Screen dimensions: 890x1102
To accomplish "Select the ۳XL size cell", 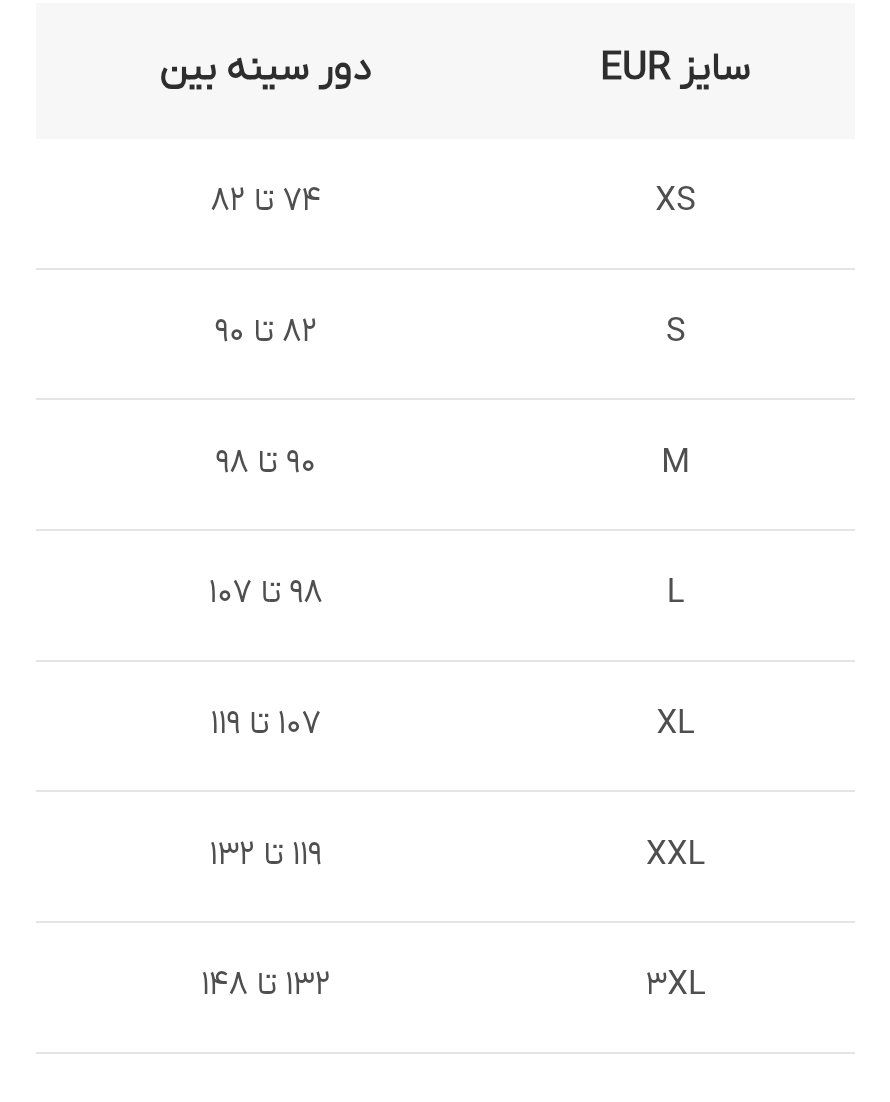I will (675, 983).
